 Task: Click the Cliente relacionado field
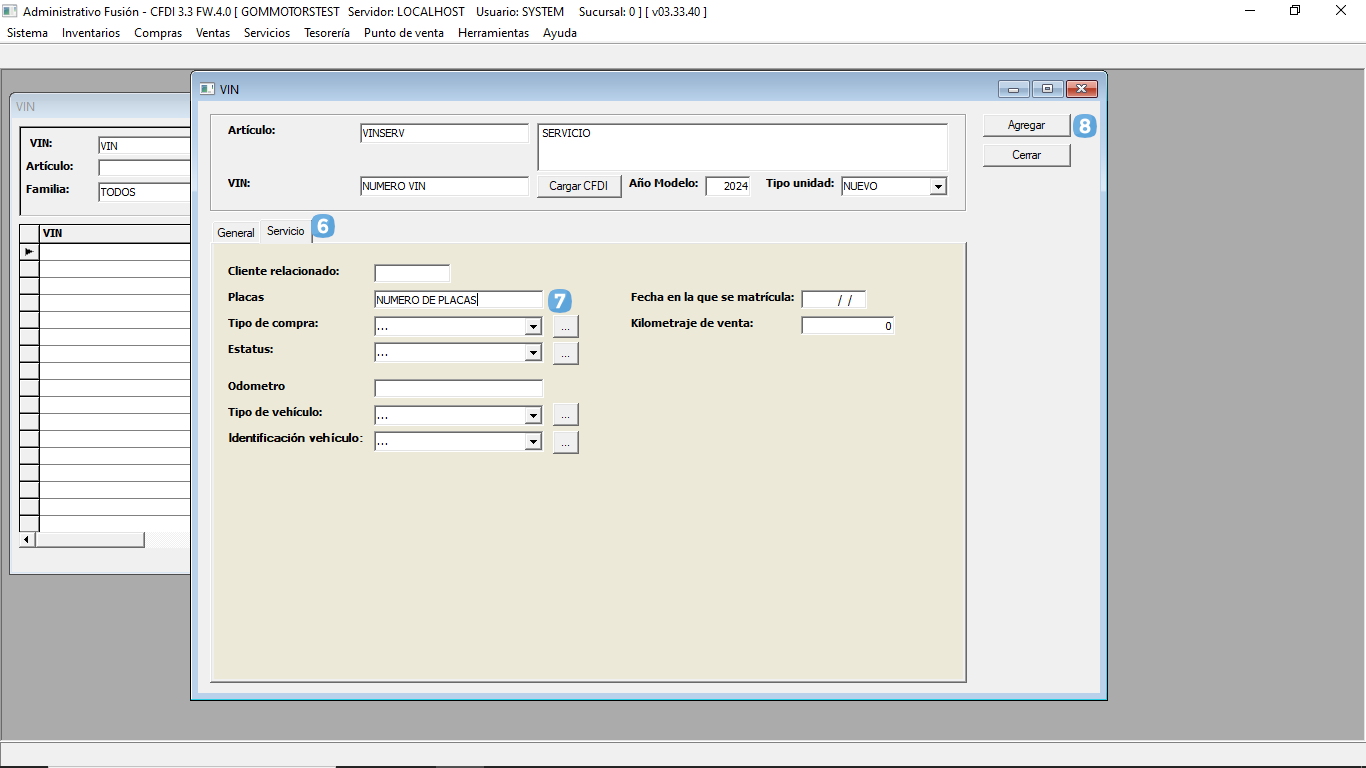412,273
